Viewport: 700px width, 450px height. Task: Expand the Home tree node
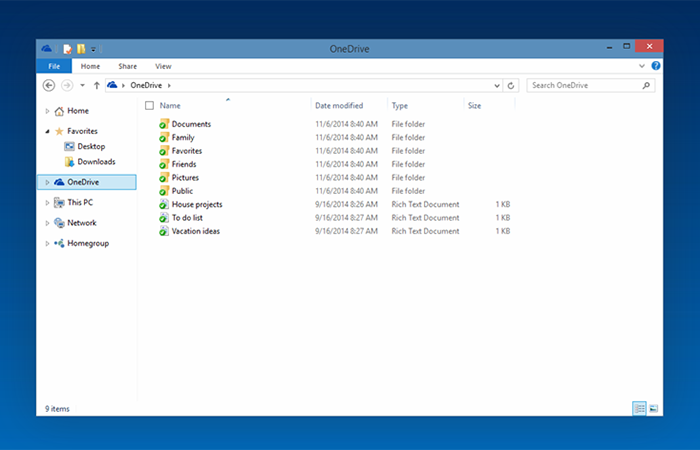coord(47,111)
